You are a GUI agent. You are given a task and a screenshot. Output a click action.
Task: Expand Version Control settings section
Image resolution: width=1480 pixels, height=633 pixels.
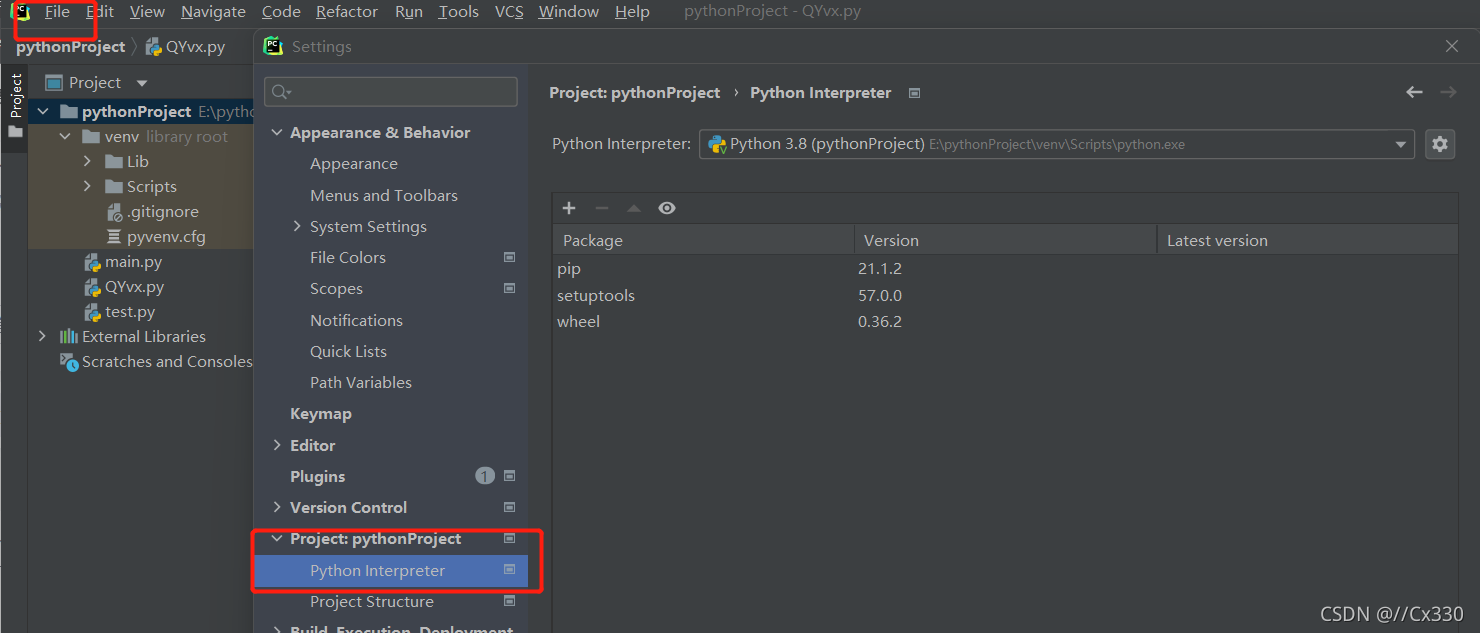pyautogui.click(x=277, y=508)
